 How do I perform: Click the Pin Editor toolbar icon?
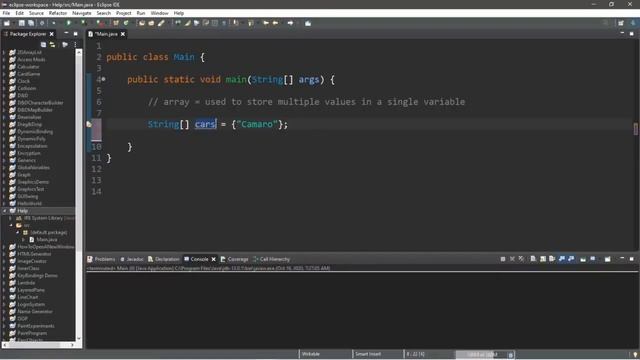tap(308, 23)
